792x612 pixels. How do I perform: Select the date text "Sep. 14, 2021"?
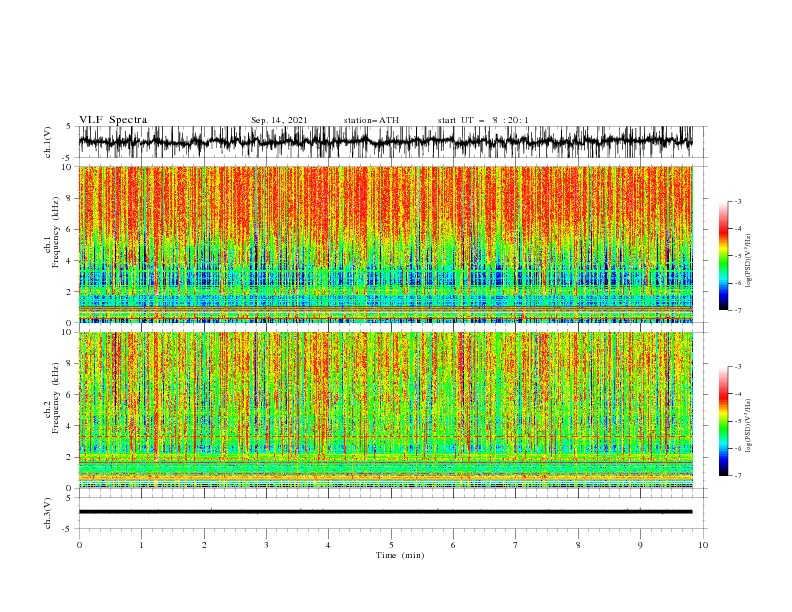click(x=279, y=120)
